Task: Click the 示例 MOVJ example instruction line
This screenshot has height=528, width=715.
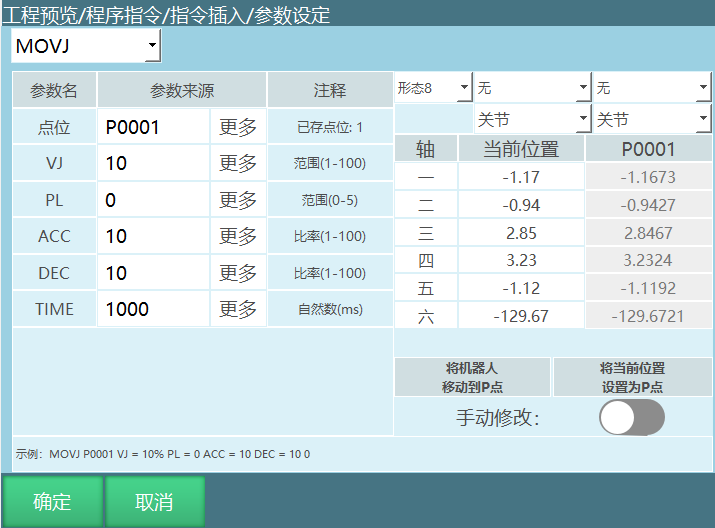Action: [163, 454]
